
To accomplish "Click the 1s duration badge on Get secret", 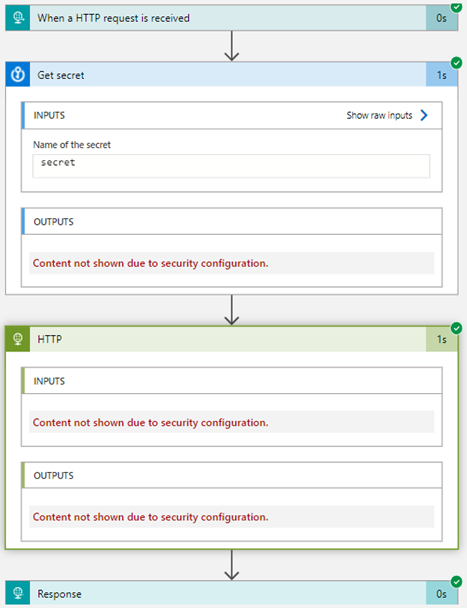I will [x=441, y=75].
